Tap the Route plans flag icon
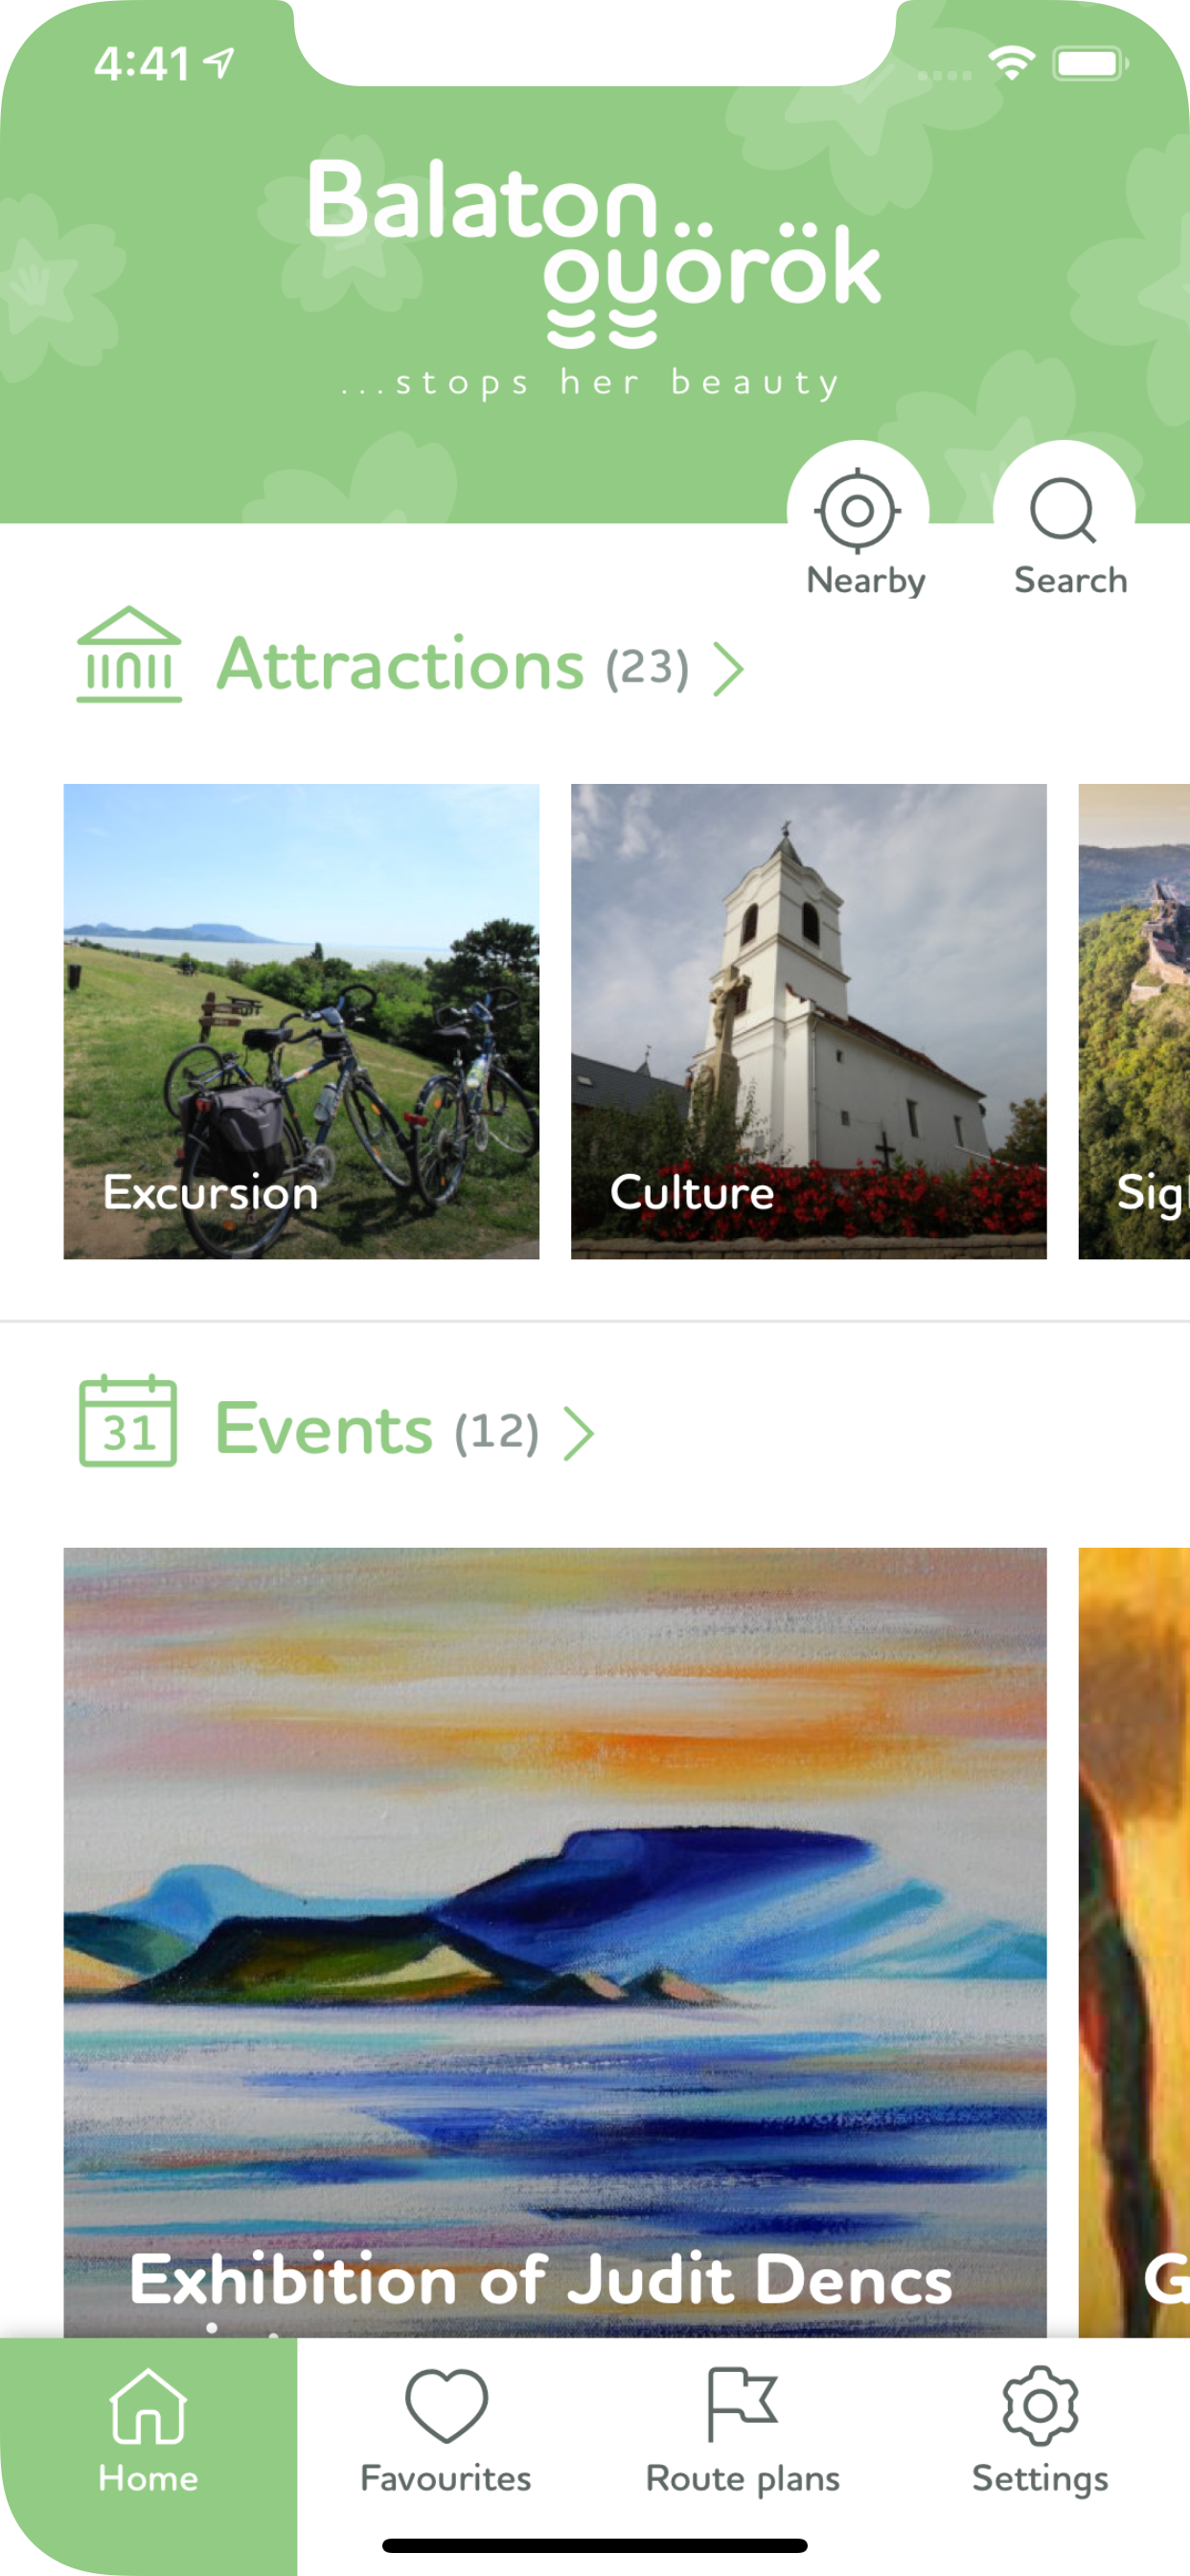The image size is (1190, 2576). (742, 2404)
